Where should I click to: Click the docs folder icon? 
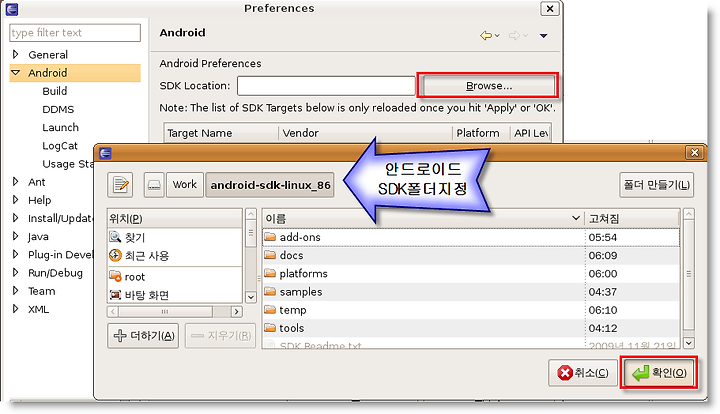point(270,255)
